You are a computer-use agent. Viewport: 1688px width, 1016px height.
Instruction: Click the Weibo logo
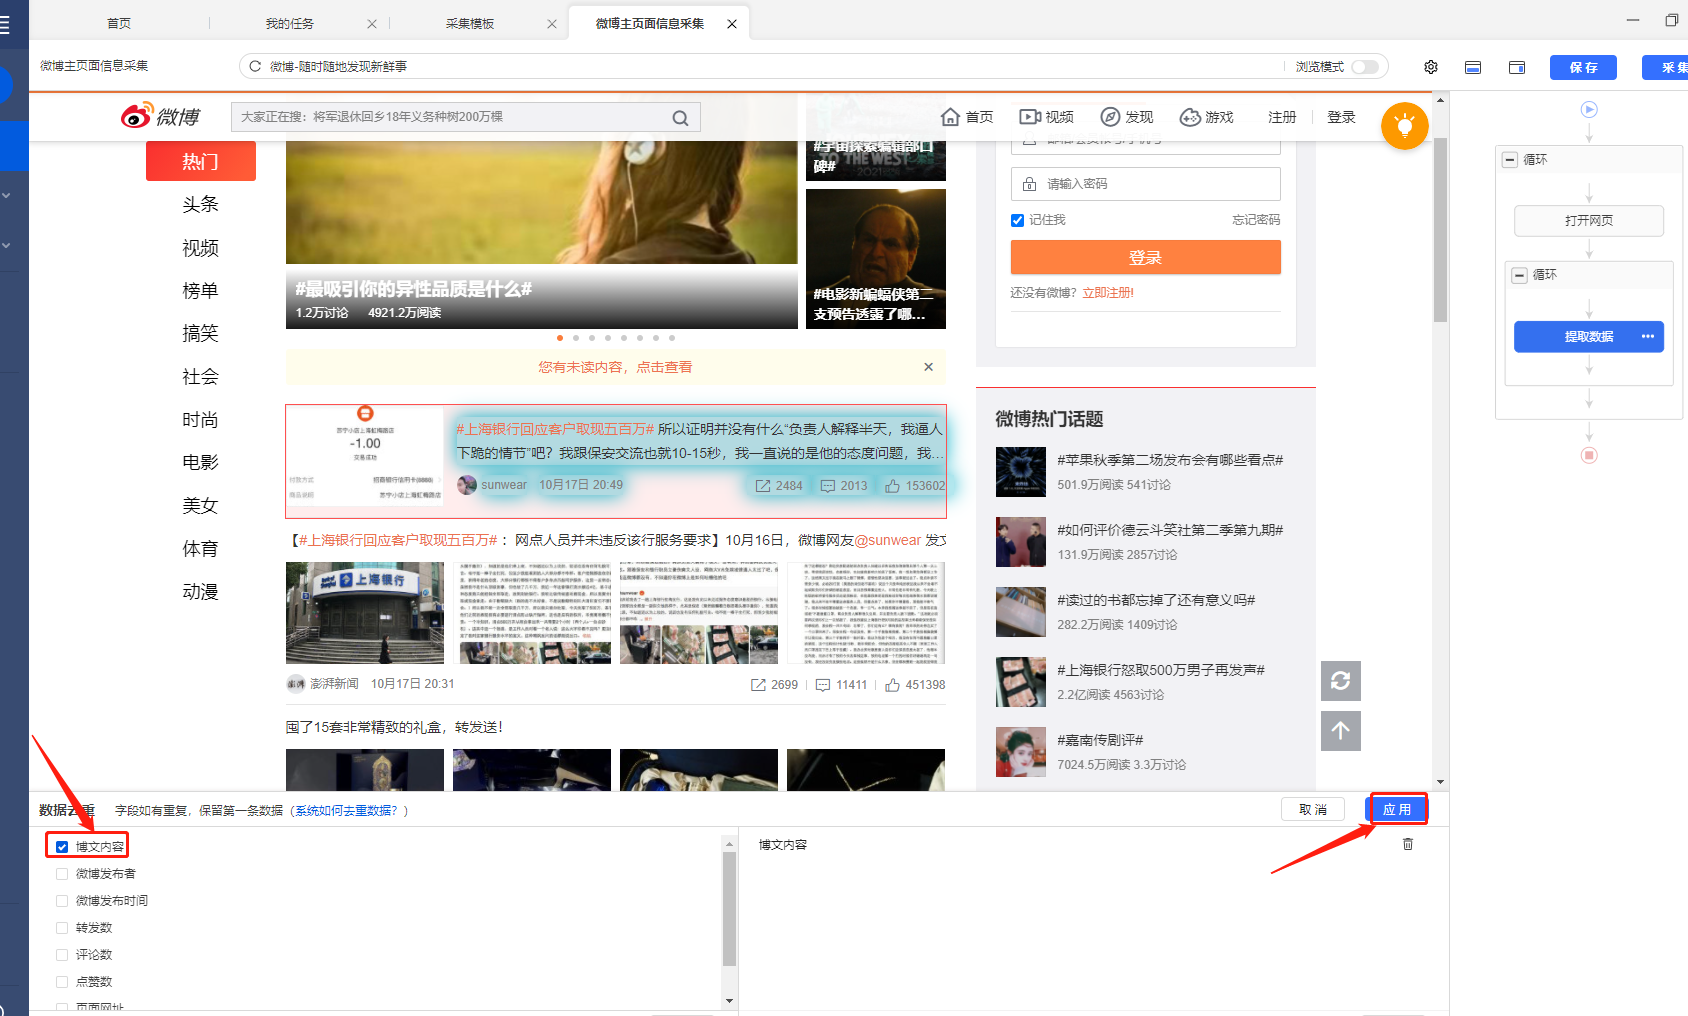(x=161, y=116)
